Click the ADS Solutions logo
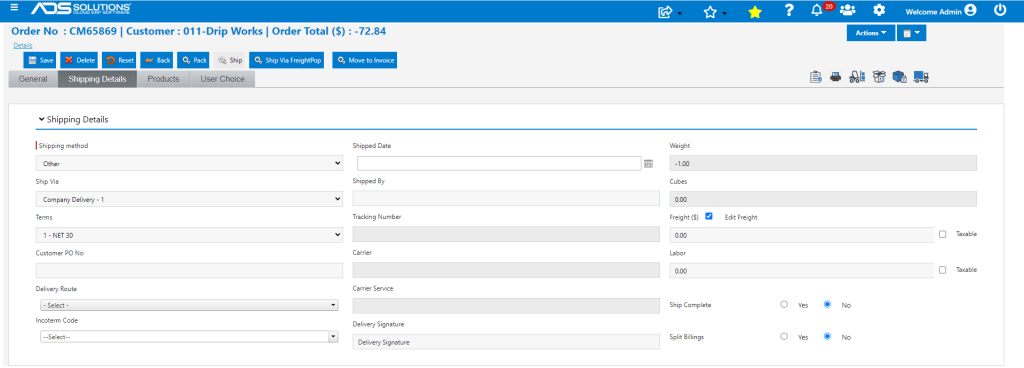This screenshot has width=1024, height=368. pyautogui.click(x=81, y=9)
